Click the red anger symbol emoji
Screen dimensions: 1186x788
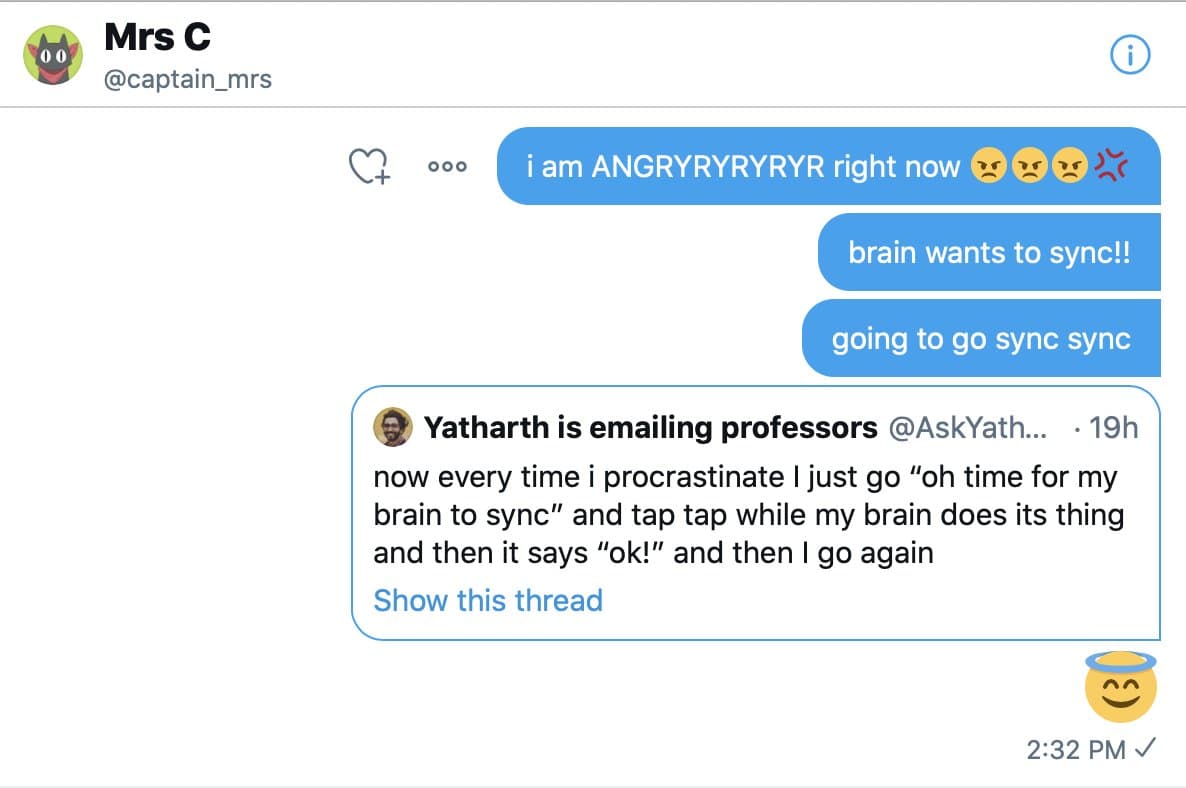pyautogui.click(x=1111, y=166)
